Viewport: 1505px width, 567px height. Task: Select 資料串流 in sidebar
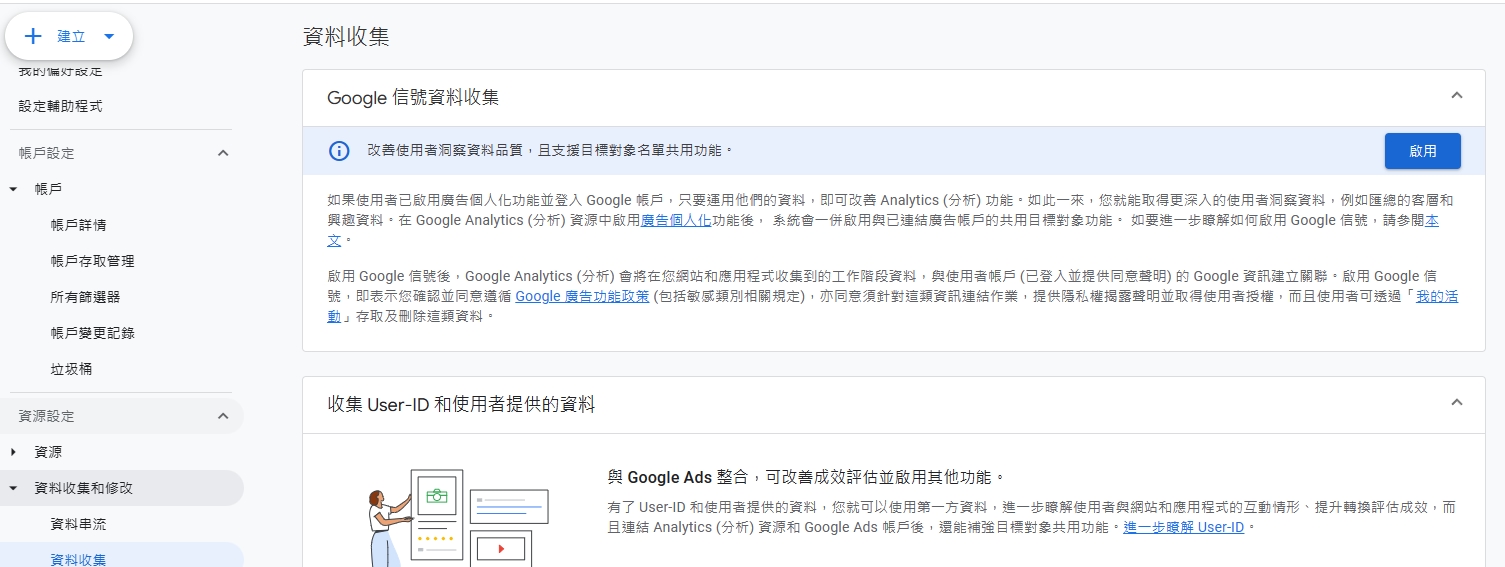pos(78,524)
